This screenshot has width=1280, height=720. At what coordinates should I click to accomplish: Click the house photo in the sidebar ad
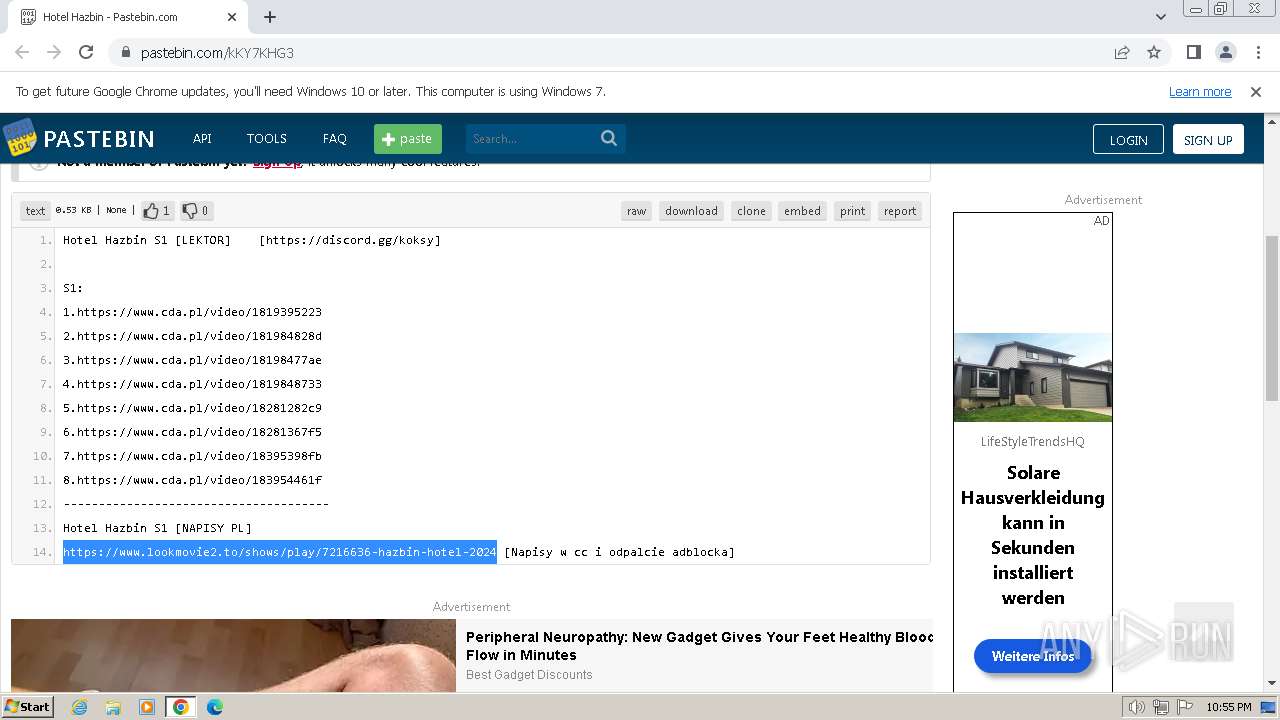1033,377
